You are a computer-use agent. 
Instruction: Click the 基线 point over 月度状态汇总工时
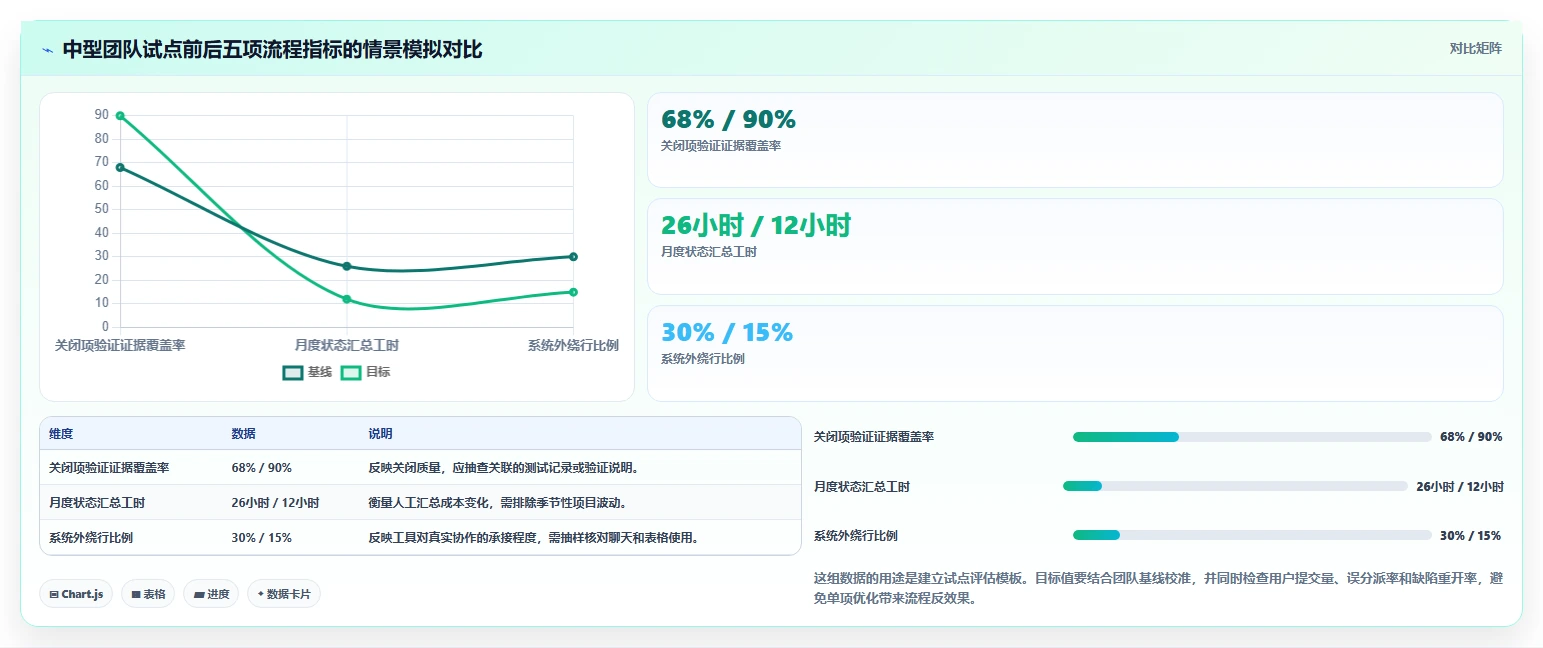point(347,266)
